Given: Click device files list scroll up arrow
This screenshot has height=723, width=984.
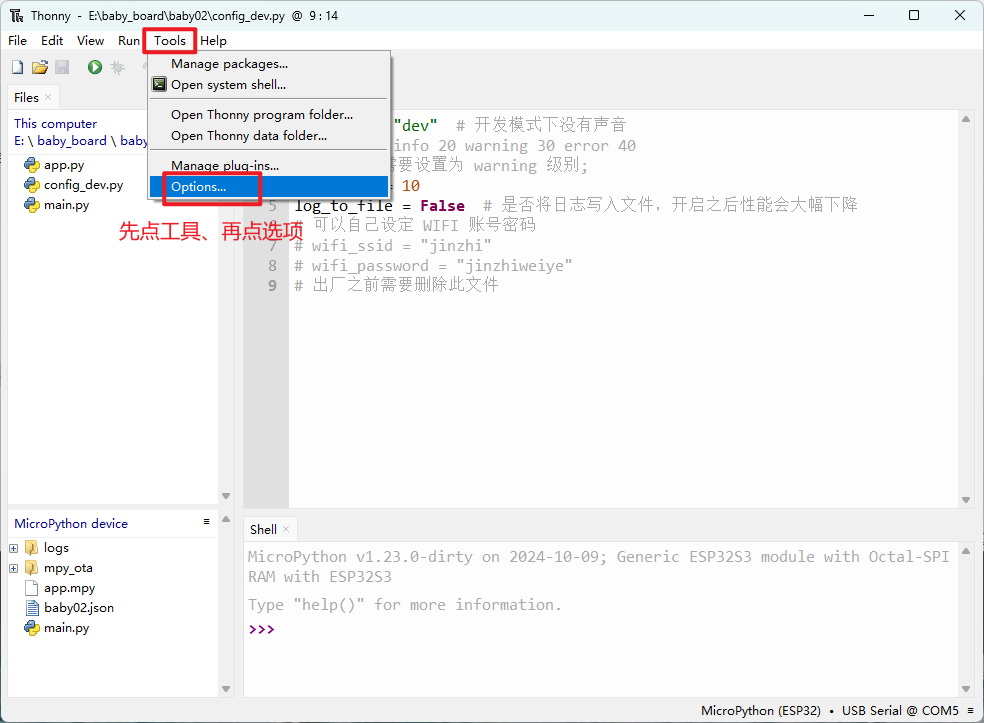Looking at the screenshot, I should [x=226, y=519].
